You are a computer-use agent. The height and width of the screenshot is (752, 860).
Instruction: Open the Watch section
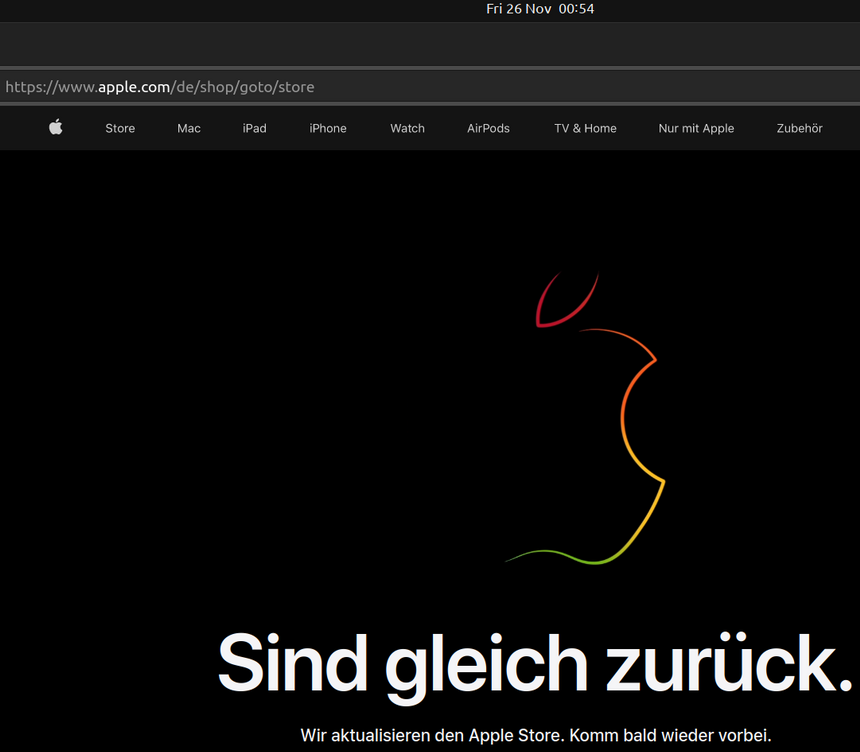coord(407,128)
